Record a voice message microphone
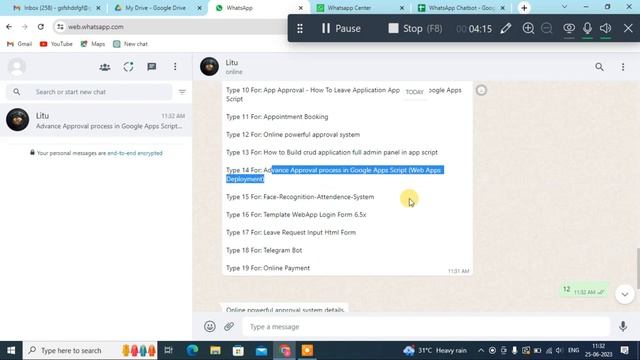Viewport: 640px width, 360px height. coord(623,327)
